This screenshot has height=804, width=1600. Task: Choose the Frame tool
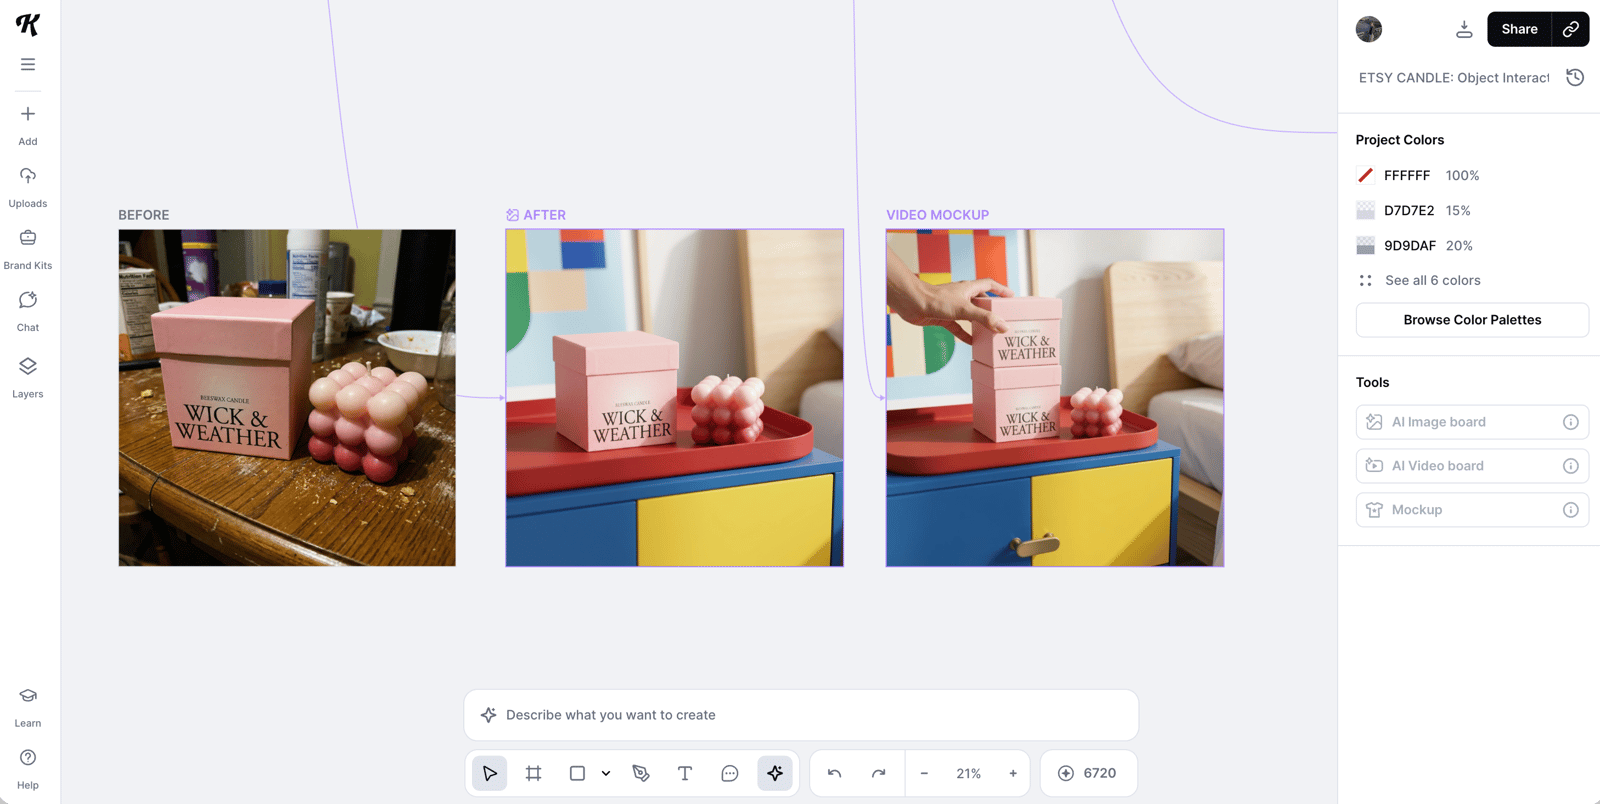tap(533, 773)
